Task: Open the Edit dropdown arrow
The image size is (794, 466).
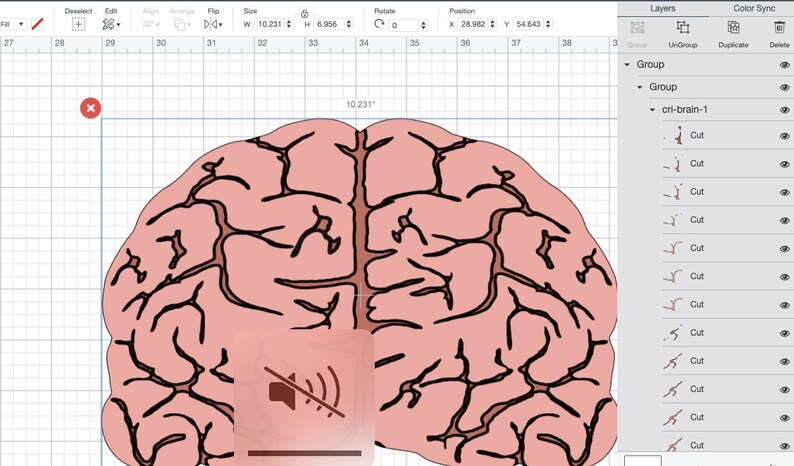Action: (x=118, y=25)
